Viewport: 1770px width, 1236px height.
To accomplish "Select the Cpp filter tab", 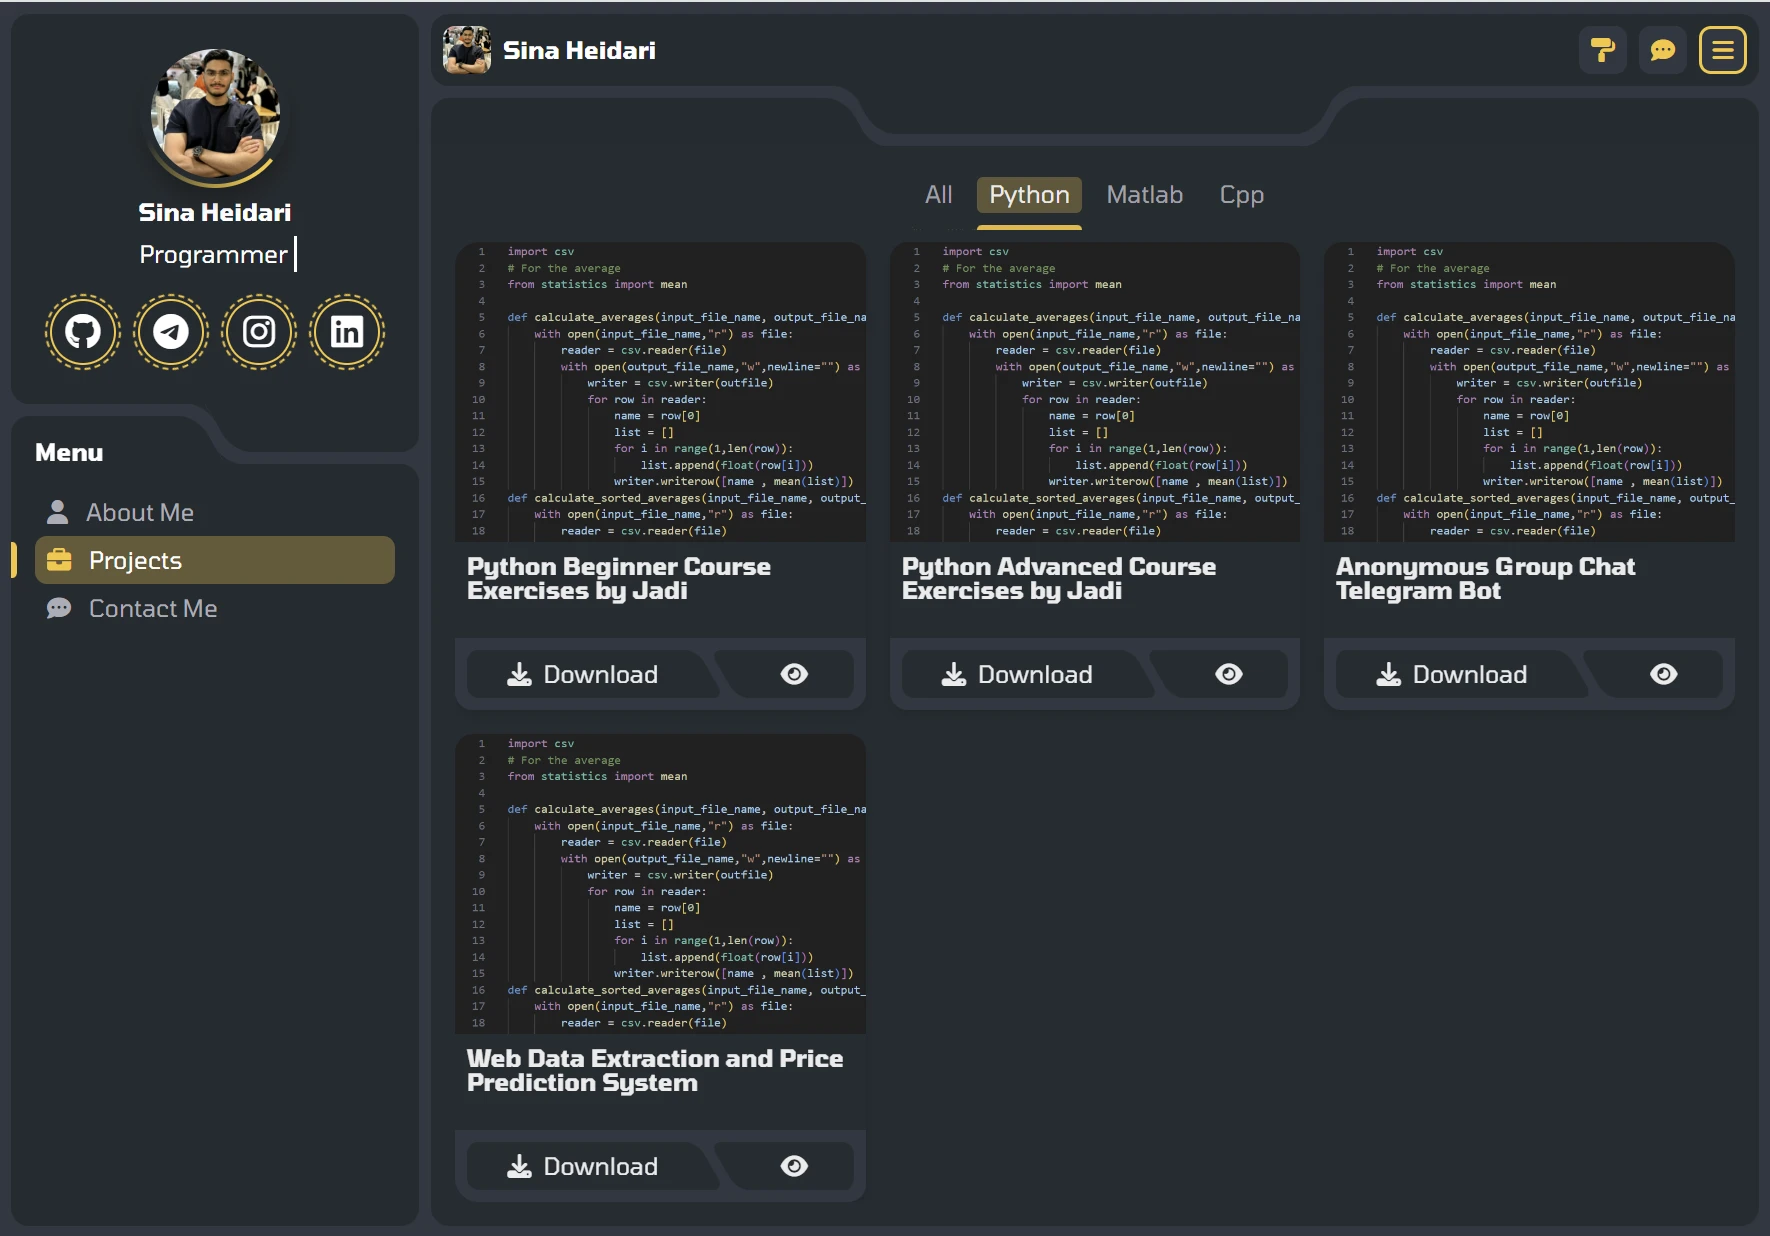I will click(x=1241, y=195).
